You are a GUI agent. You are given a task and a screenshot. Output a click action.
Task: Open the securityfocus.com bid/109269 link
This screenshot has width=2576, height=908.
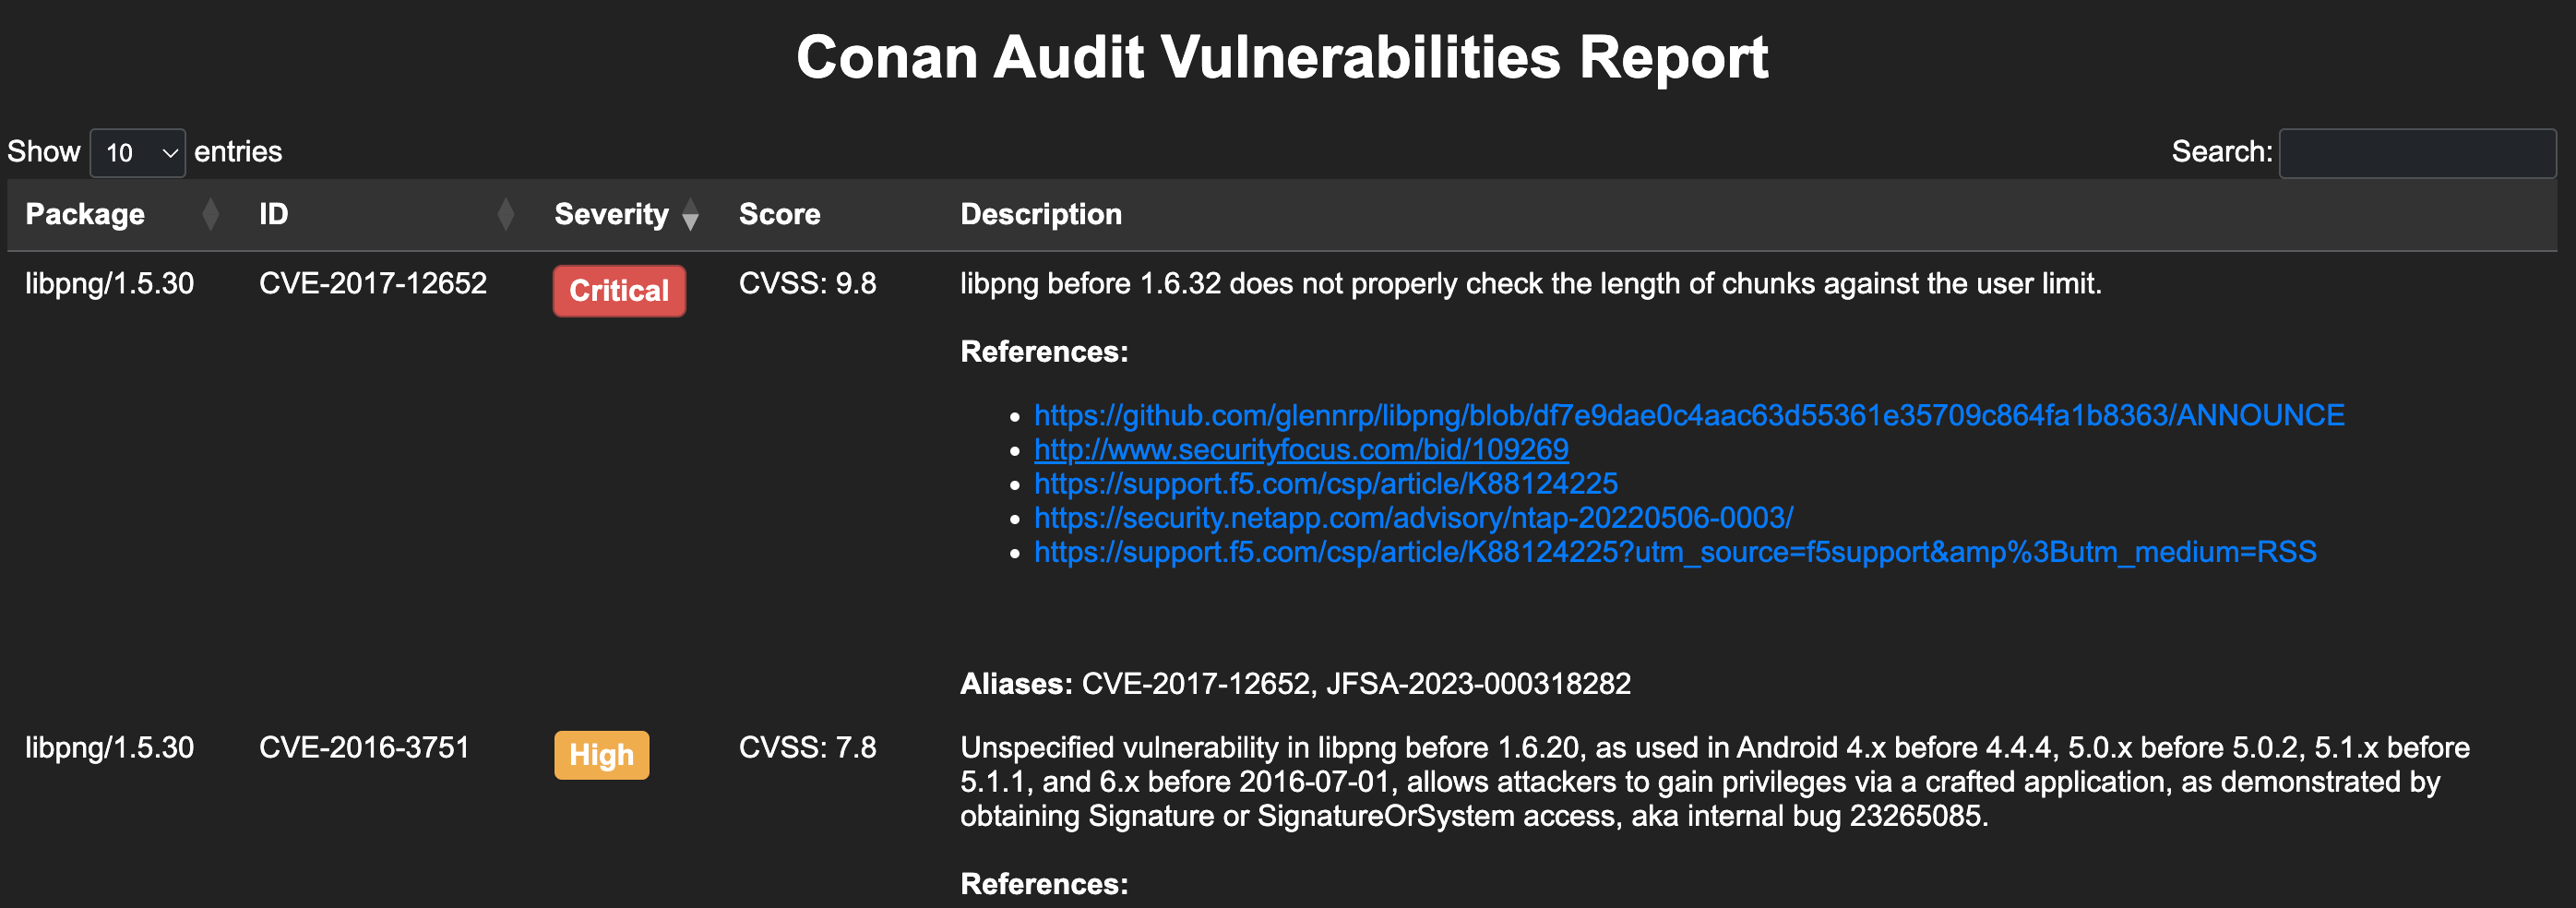[1300, 450]
